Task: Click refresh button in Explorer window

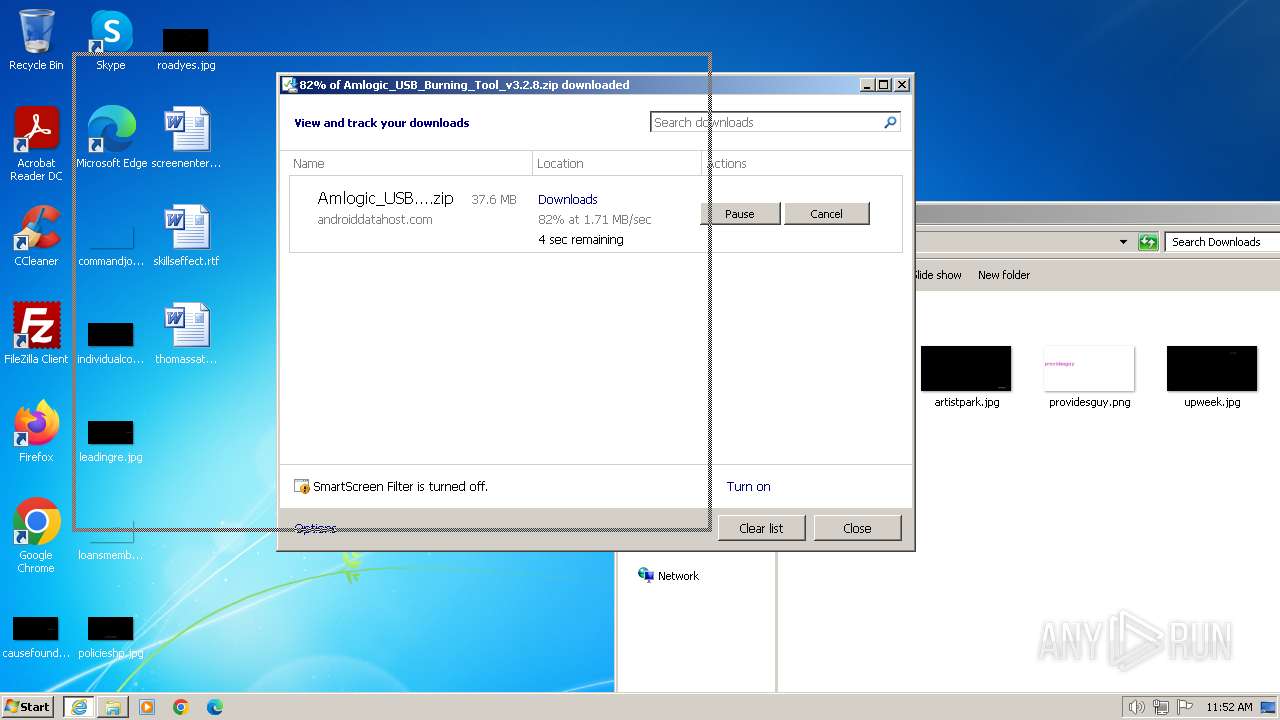Action: point(1148,242)
